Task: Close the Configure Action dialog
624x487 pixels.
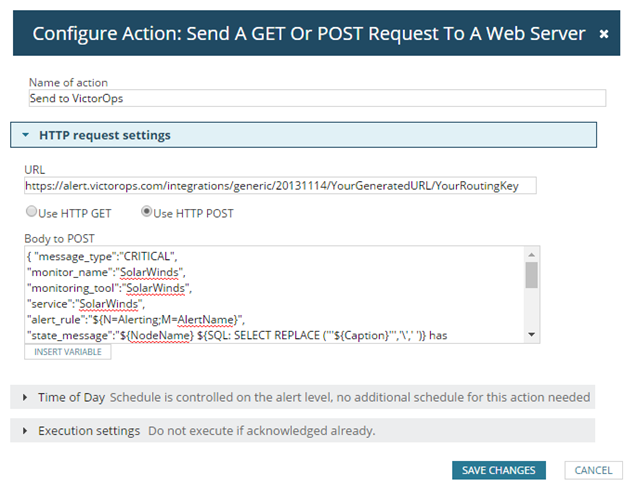Action: tap(603, 33)
